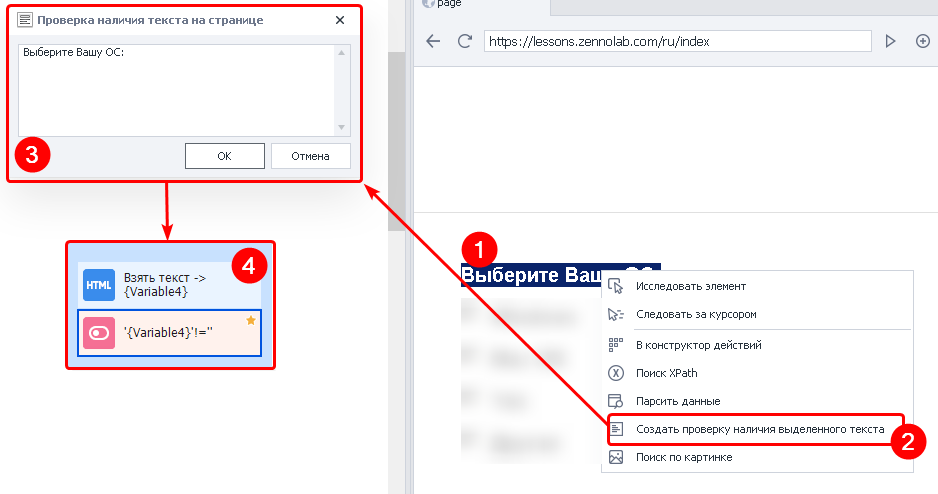This screenshot has width=938, height=494.
Task: Click the image search icon in the context menu
Action: click(x=616, y=457)
